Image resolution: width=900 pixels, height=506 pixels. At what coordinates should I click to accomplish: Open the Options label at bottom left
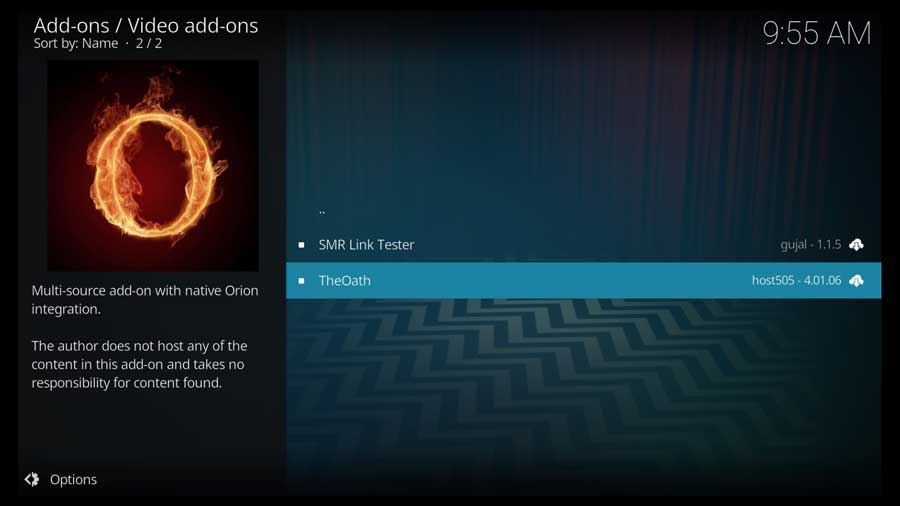73,480
